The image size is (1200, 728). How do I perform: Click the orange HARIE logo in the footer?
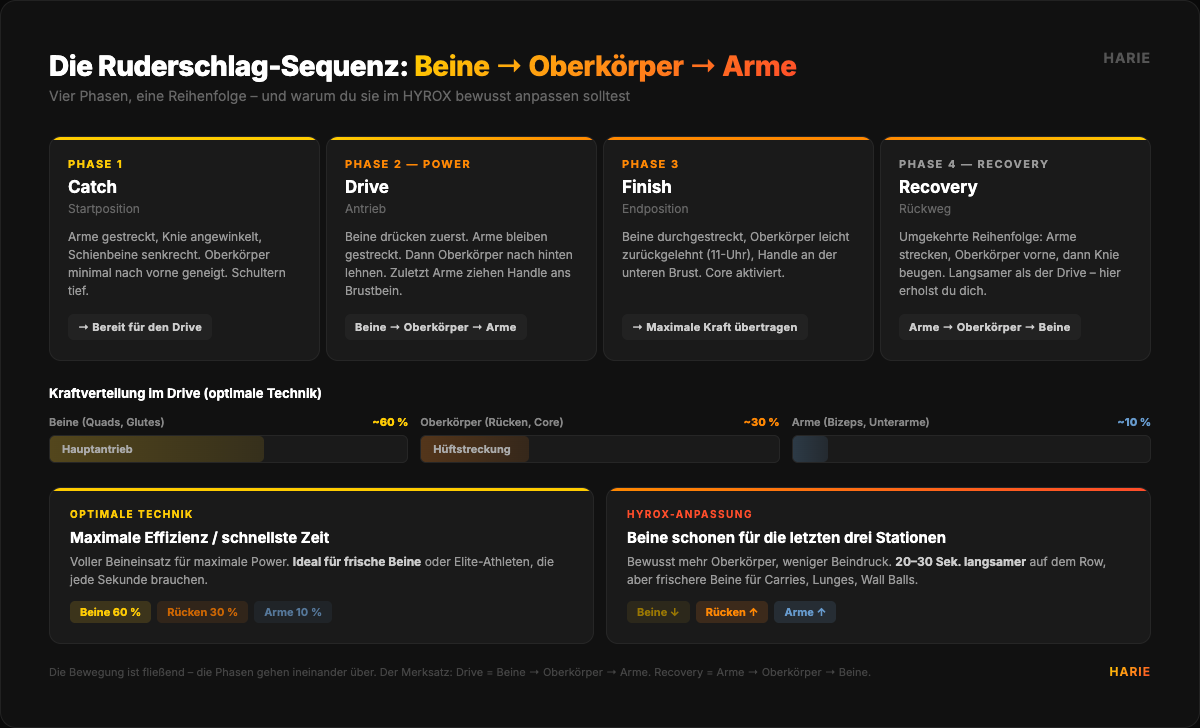pyautogui.click(x=1129, y=672)
